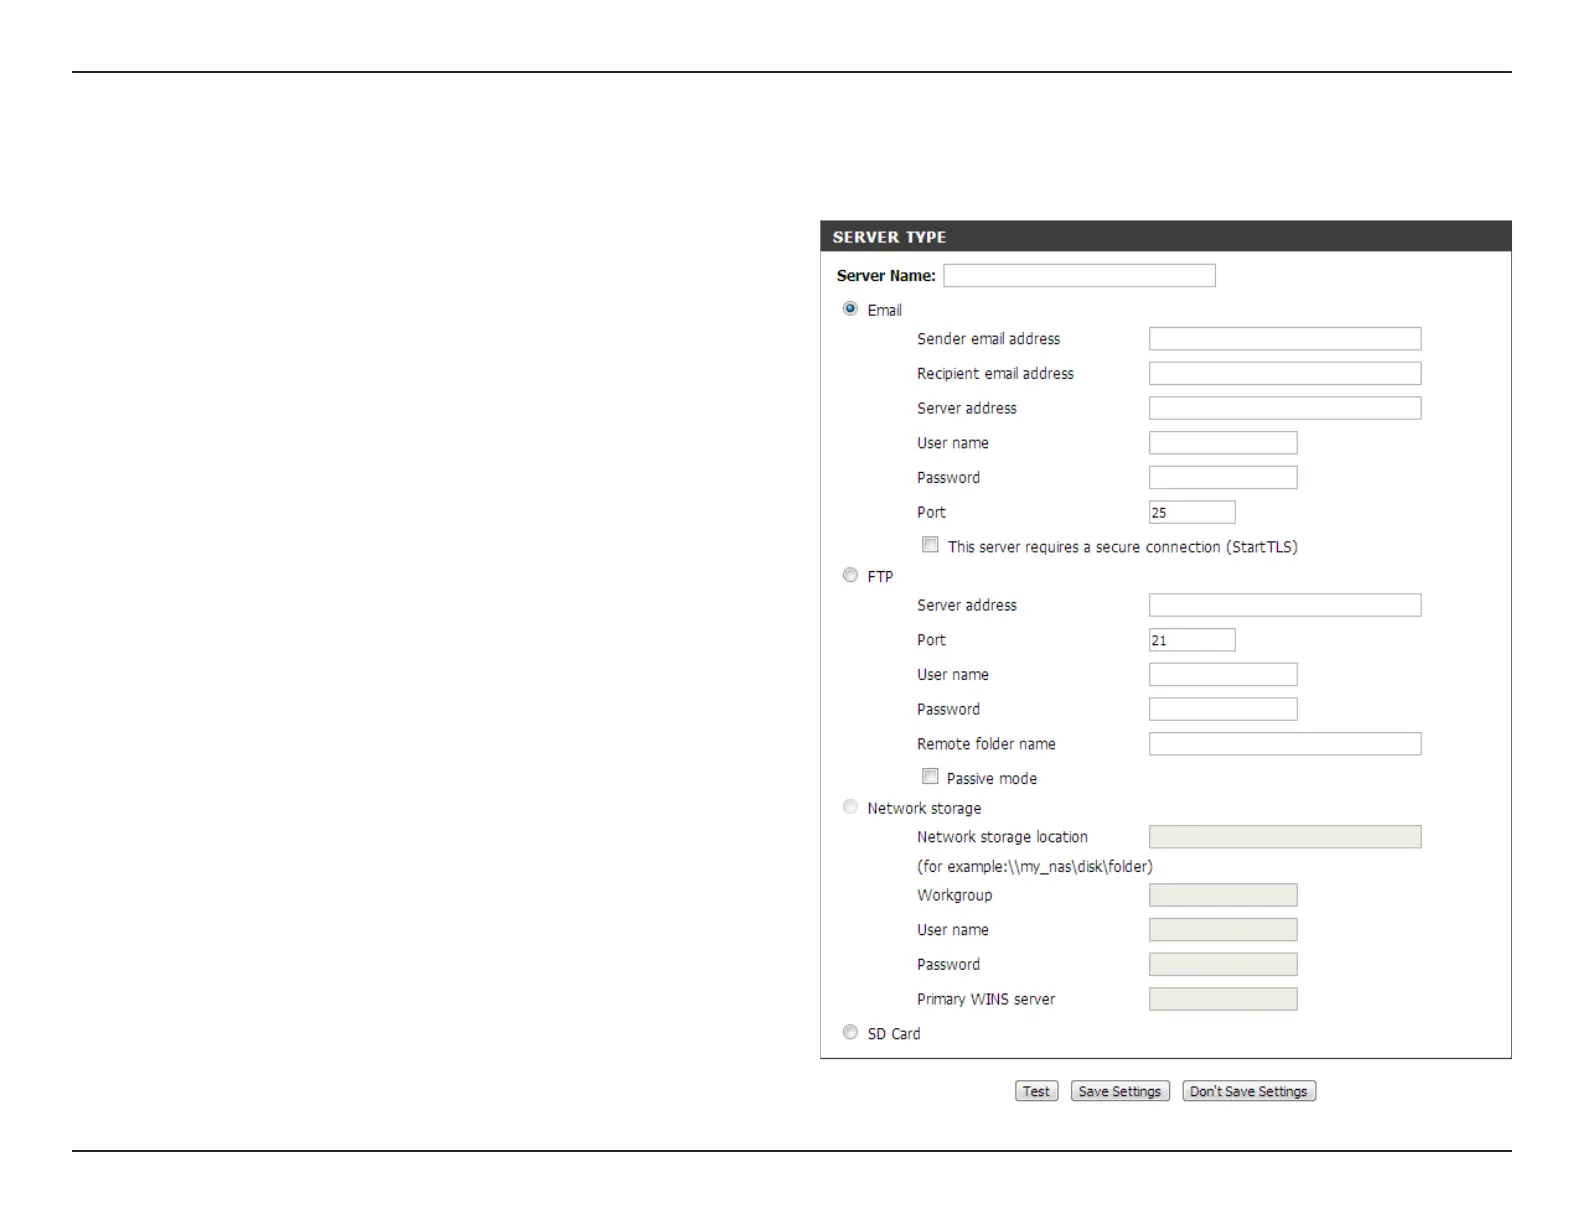The width and height of the screenshot is (1584, 1224).
Task: Click the "Server Name:" label
Action: [x=886, y=275]
